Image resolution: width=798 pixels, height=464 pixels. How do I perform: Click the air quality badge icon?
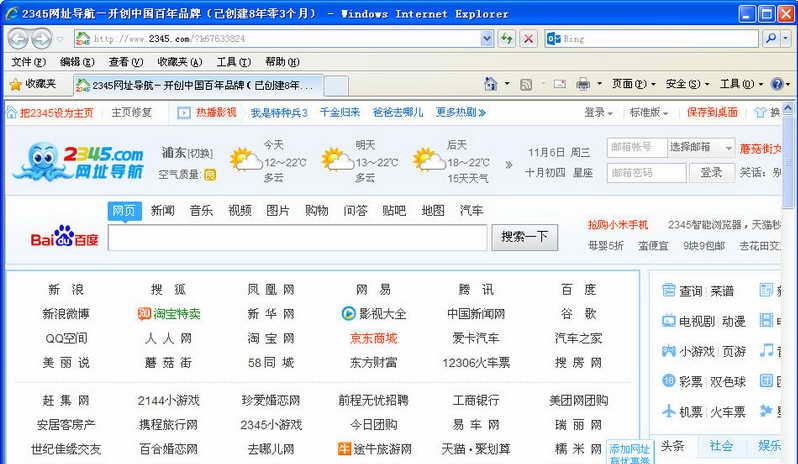coord(210,175)
